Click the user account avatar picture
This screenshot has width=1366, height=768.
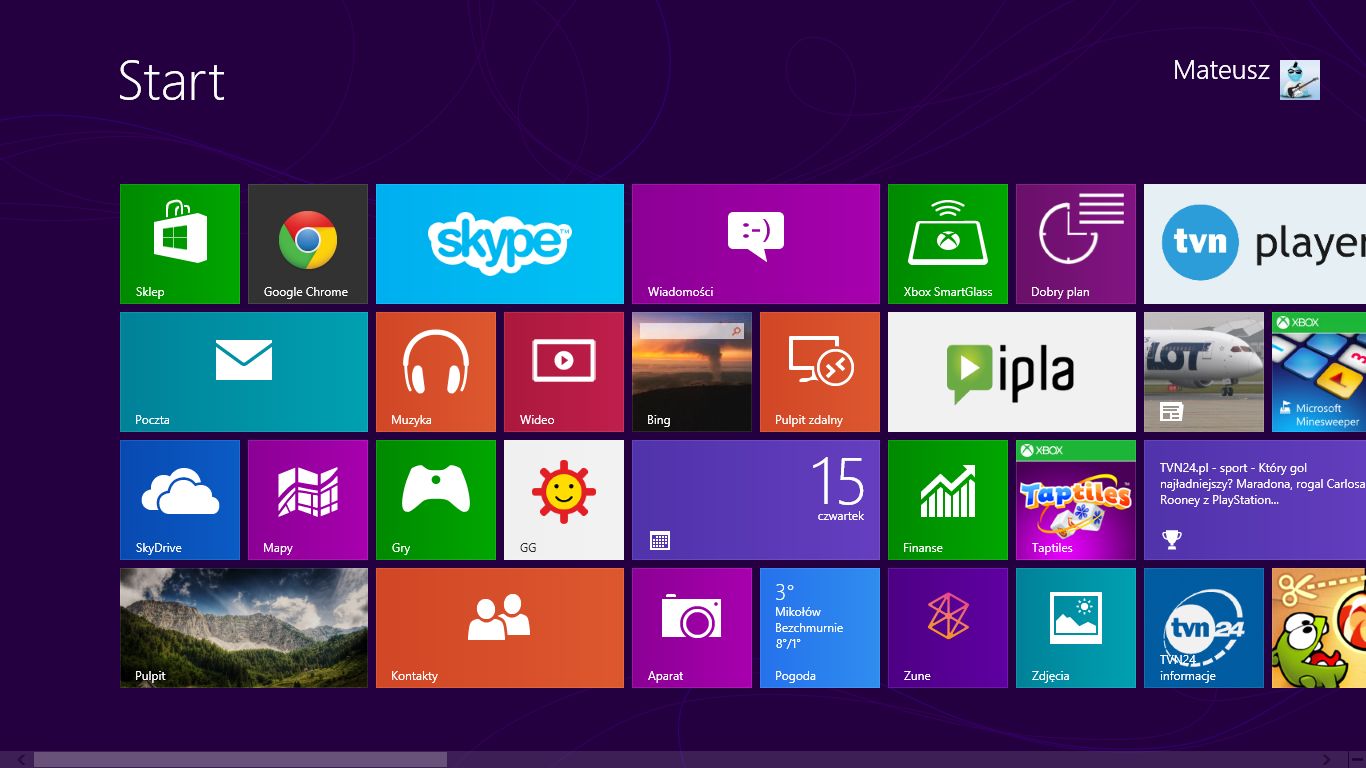click(1300, 80)
